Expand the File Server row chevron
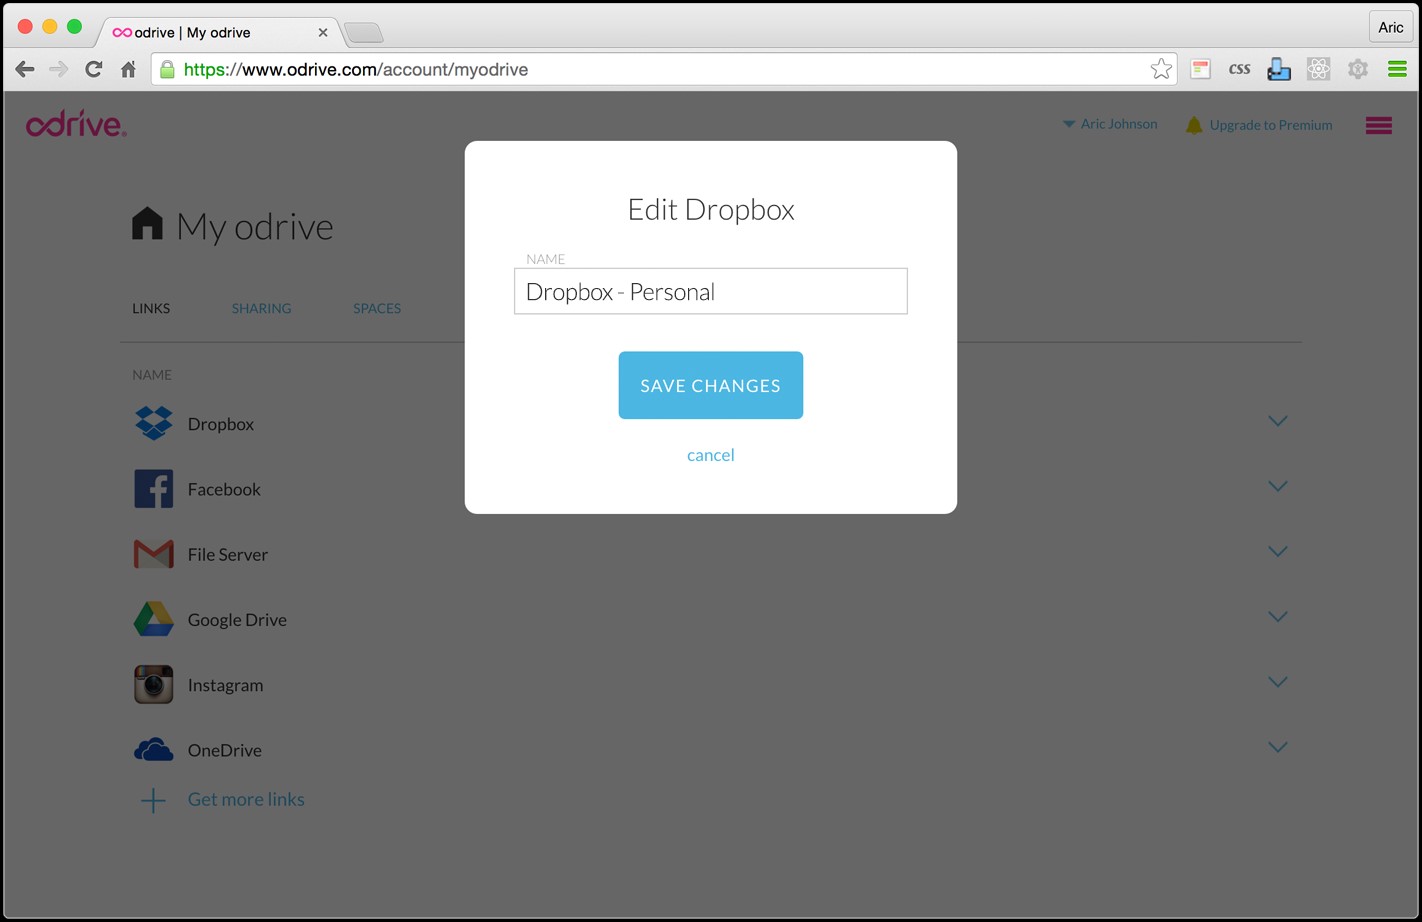This screenshot has width=1422, height=922. (1277, 551)
